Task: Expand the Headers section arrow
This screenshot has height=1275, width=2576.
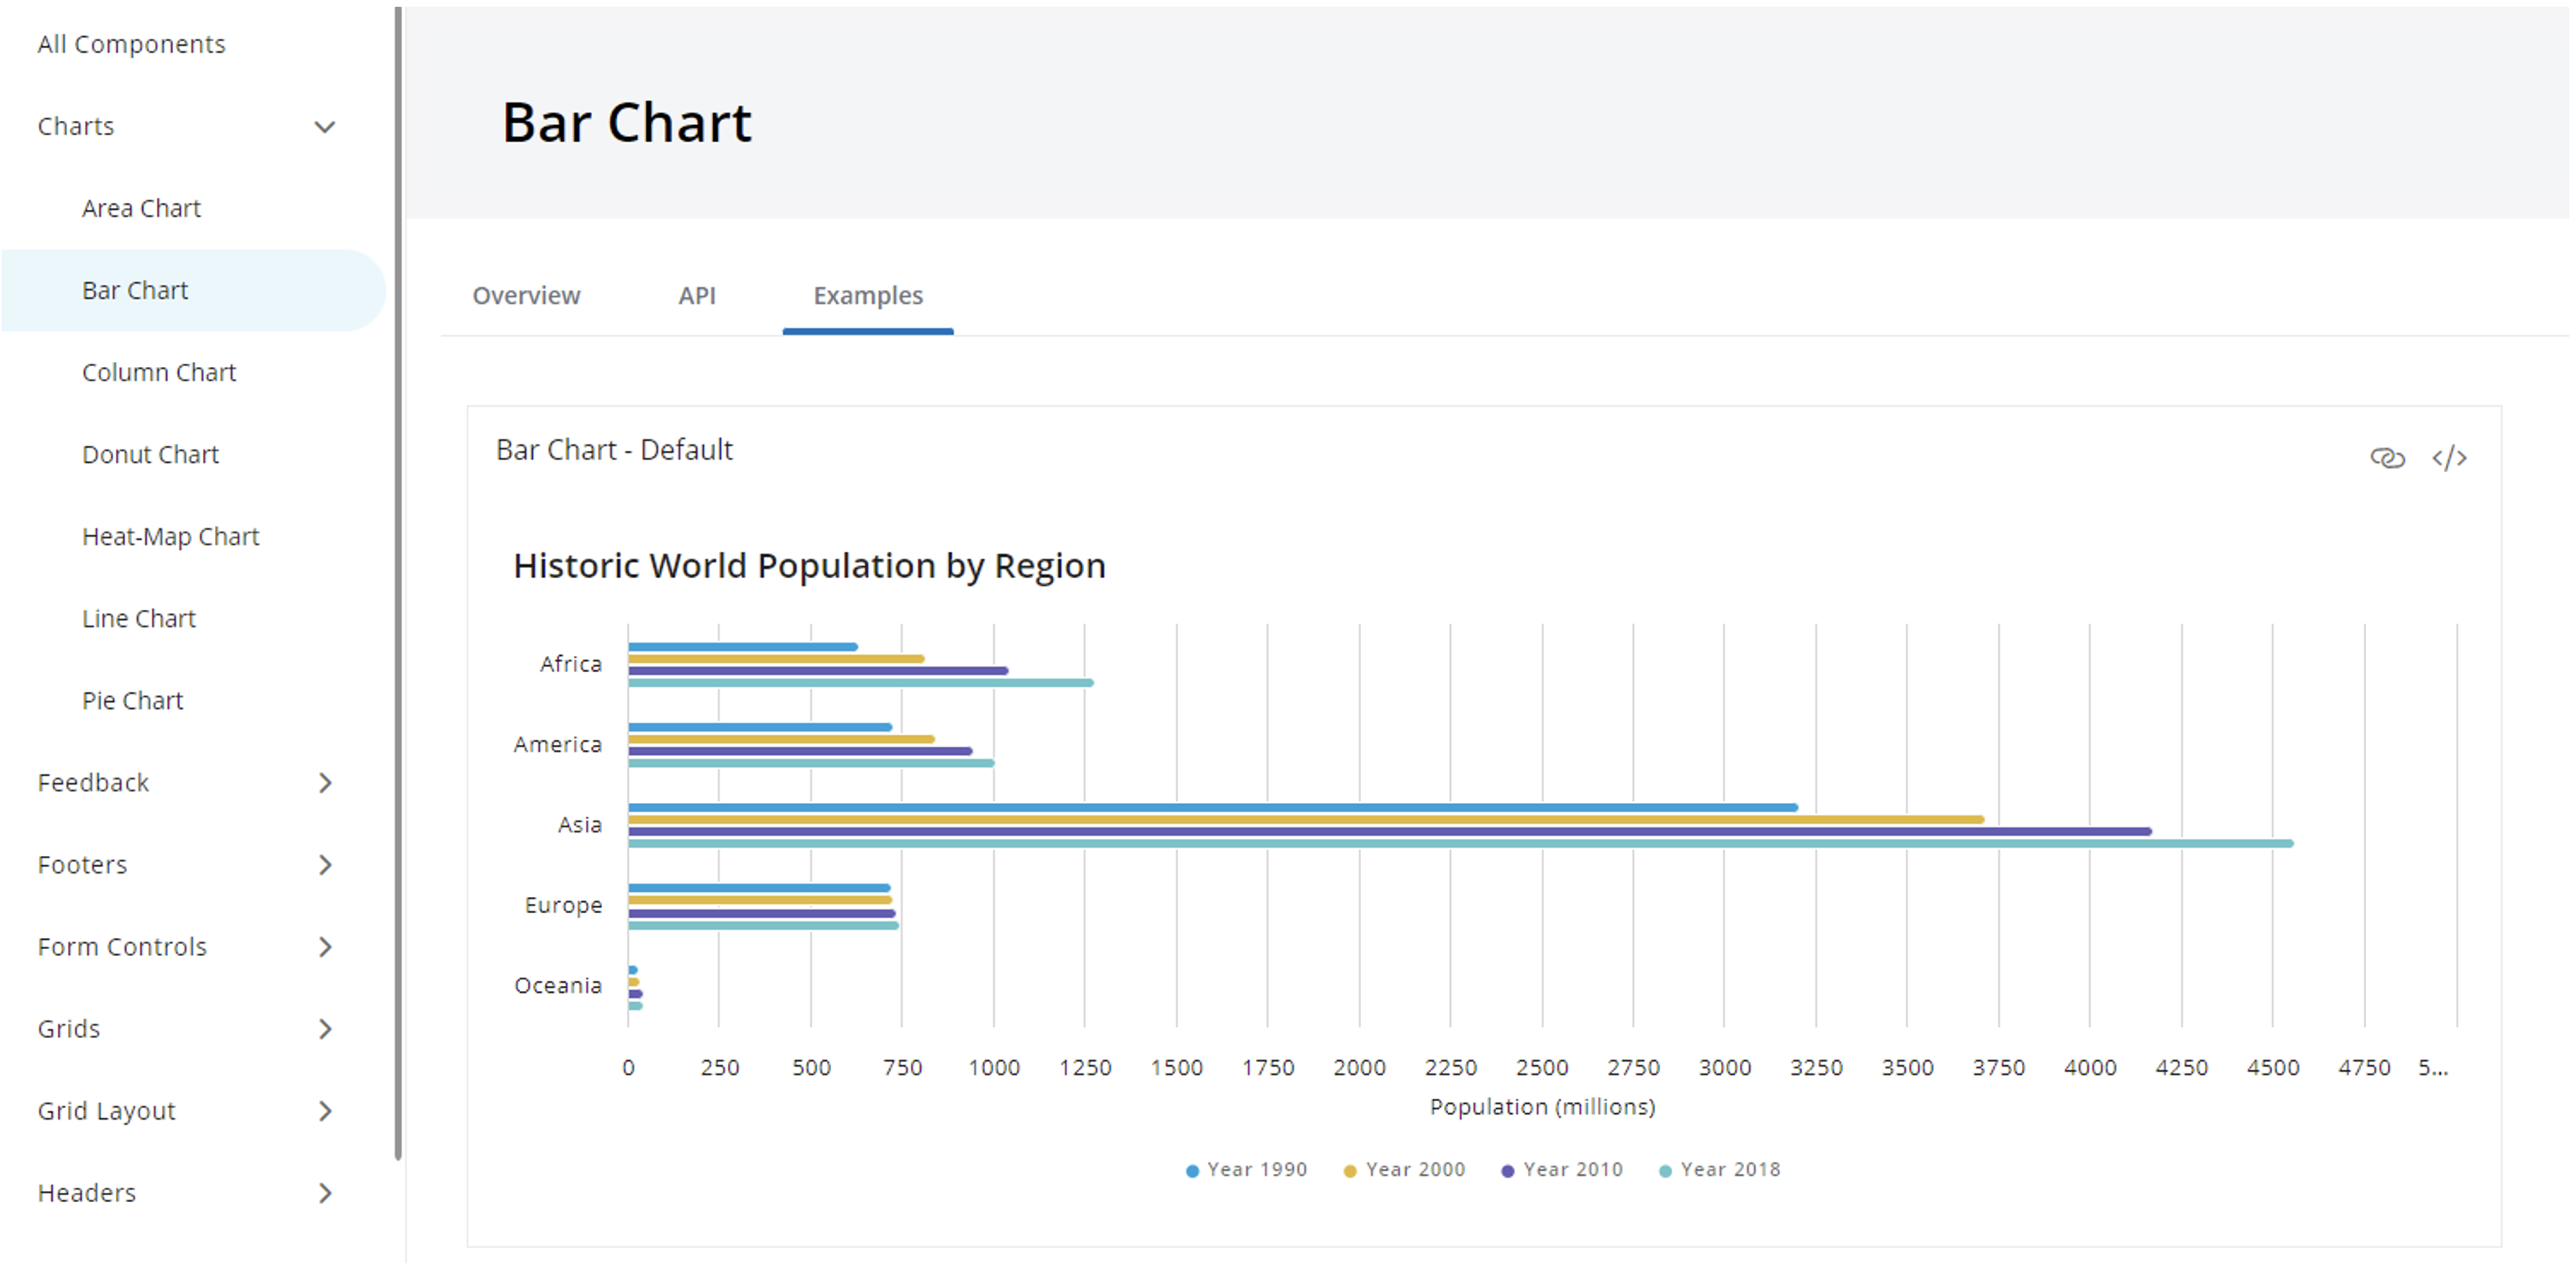Action: tap(325, 1193)
